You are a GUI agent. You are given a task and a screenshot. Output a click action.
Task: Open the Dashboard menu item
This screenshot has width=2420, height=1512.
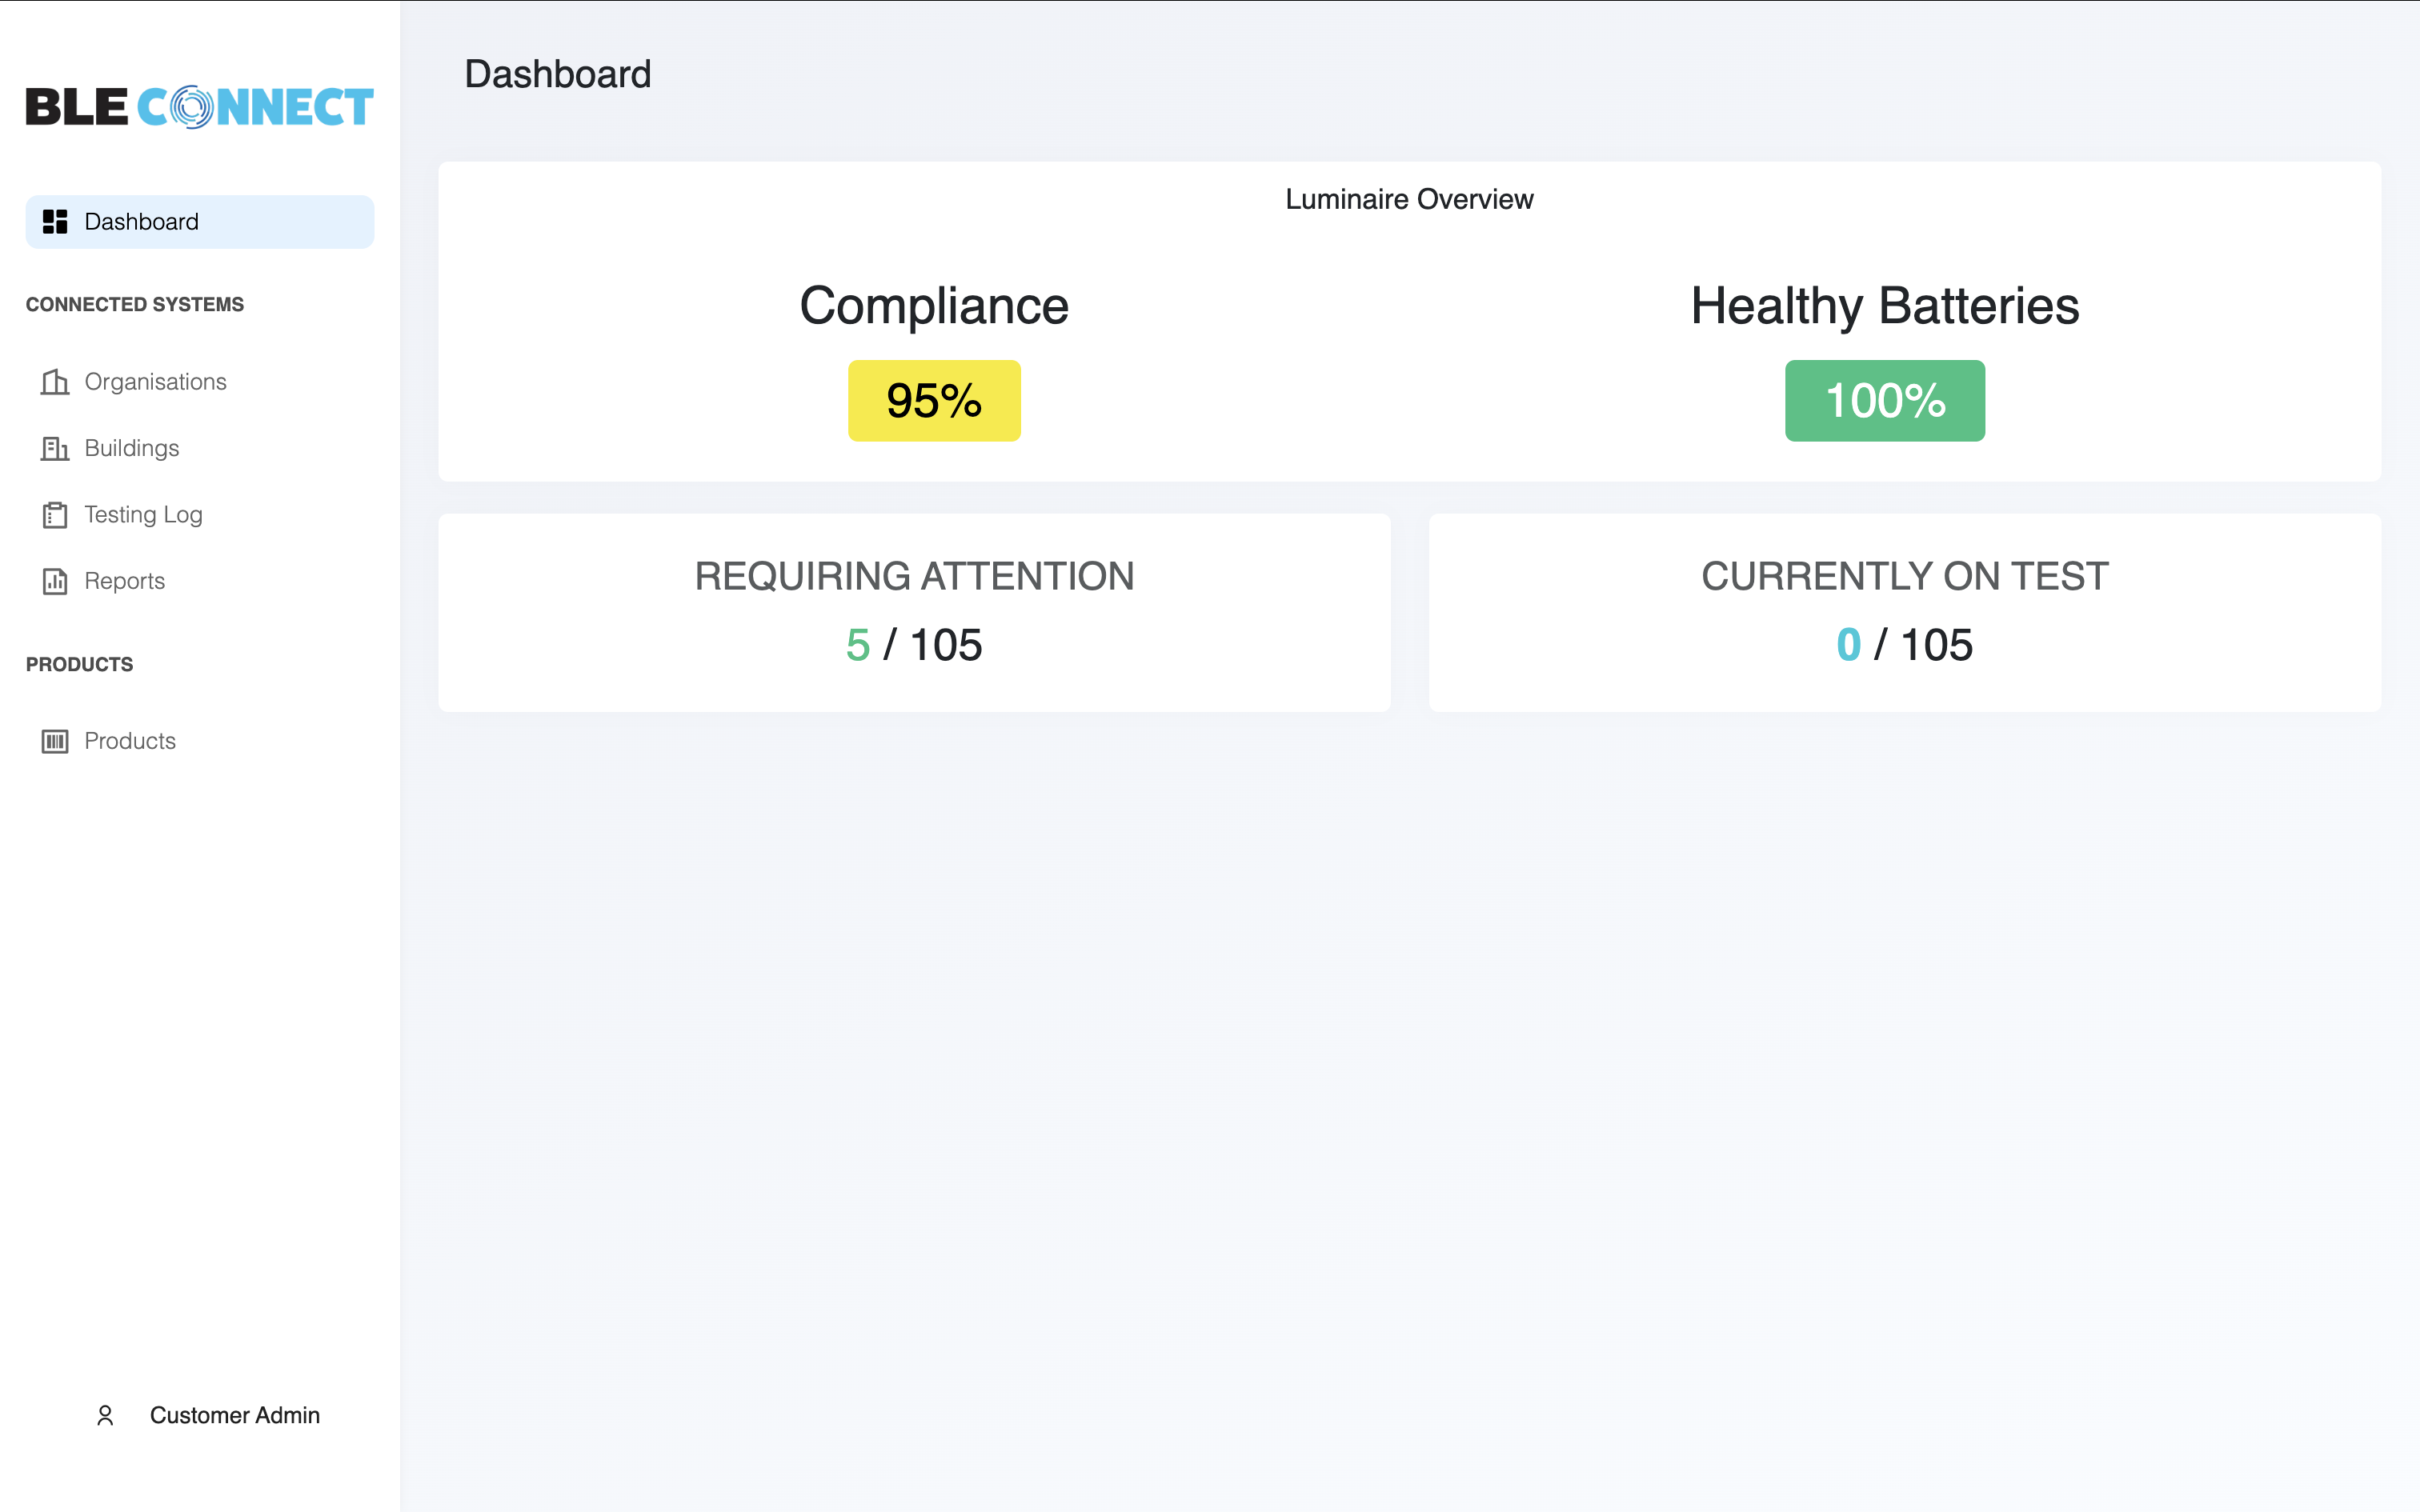tap(141, 222)
